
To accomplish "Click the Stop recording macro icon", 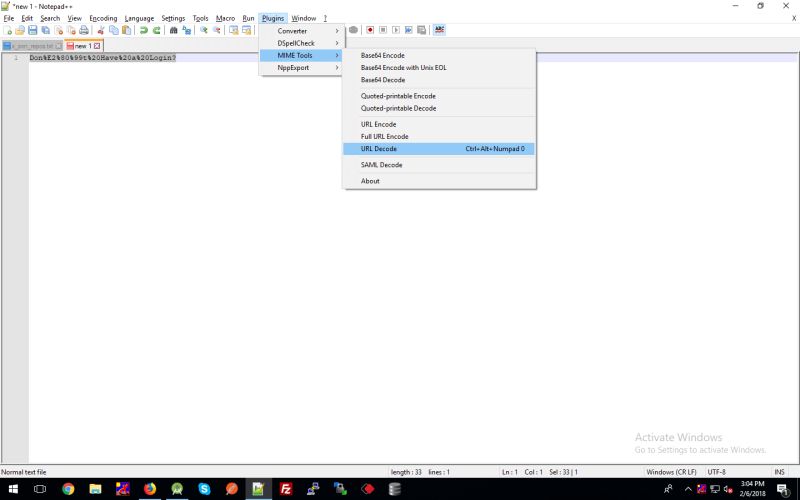I will coord(383,30).
